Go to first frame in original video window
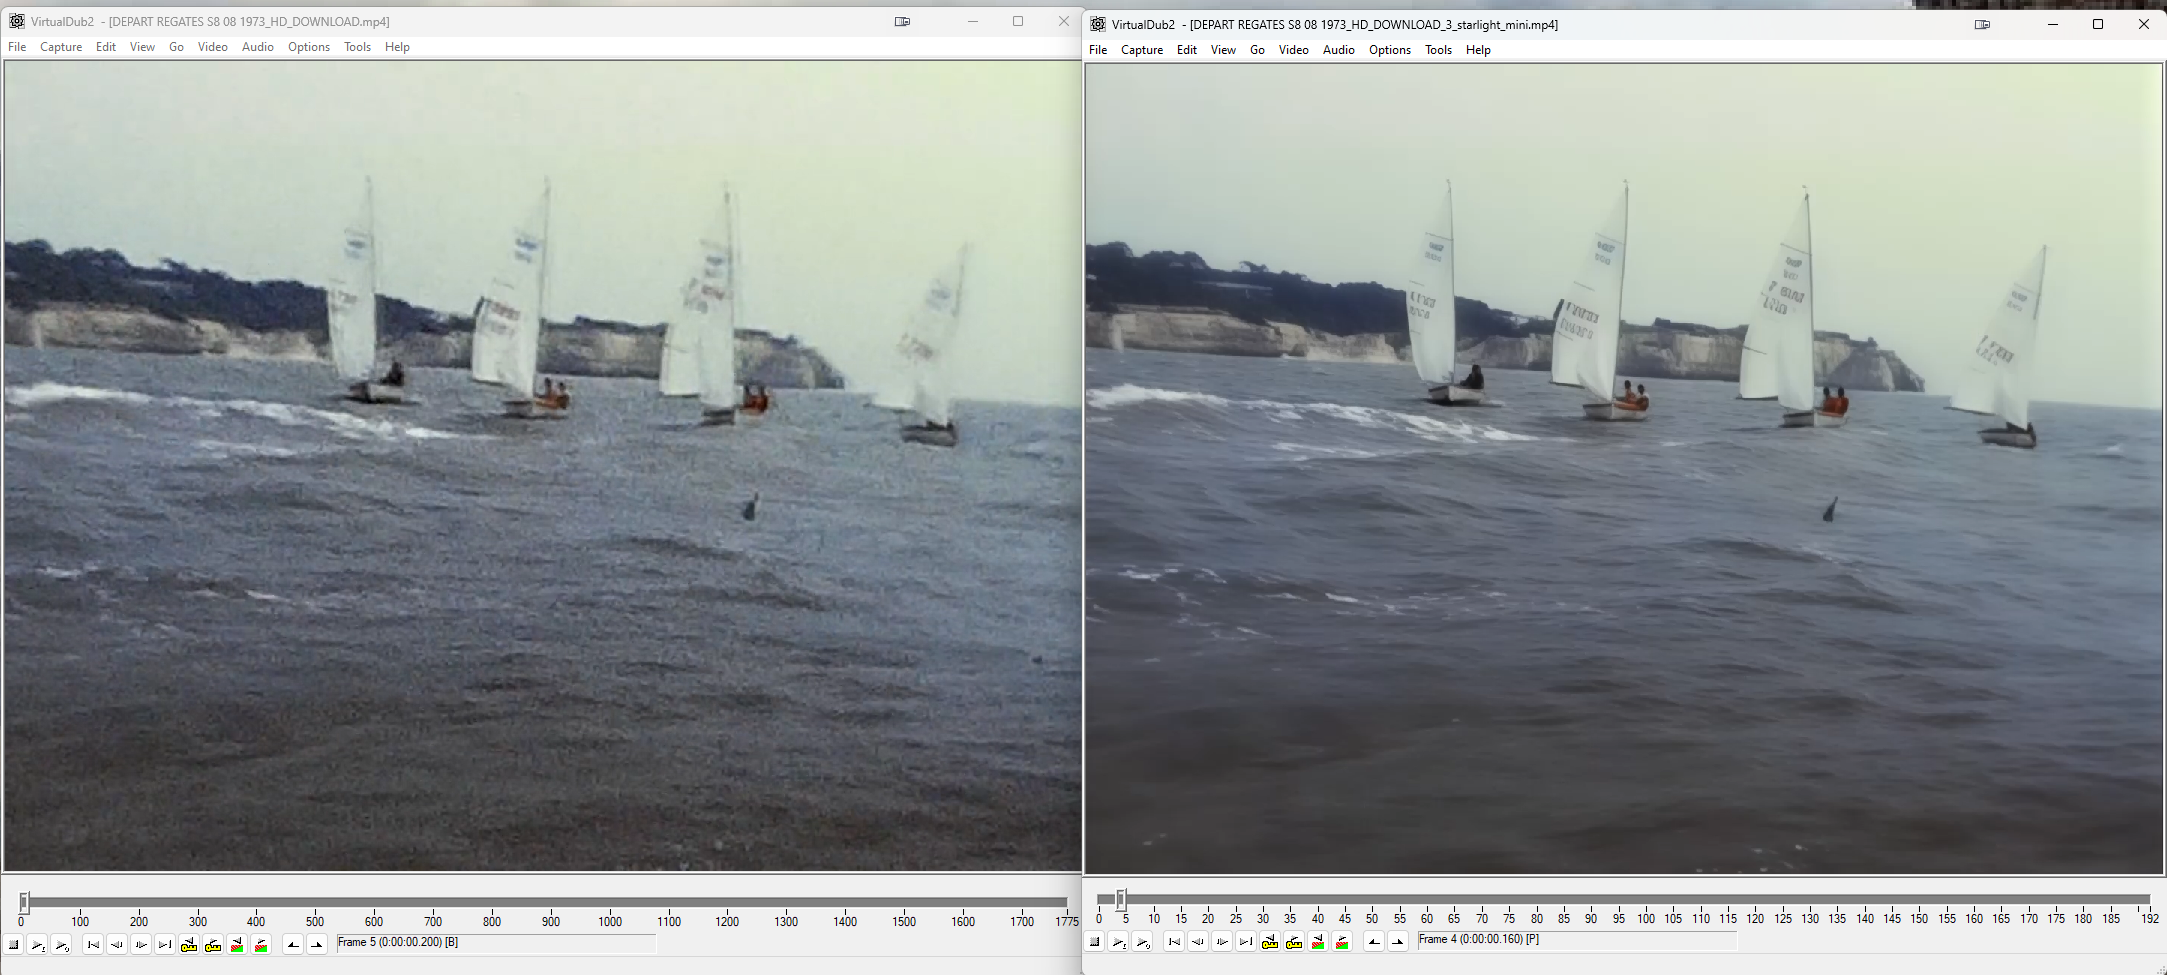Image resolution: width=2167 pixels, height=975 pixels. pyautogui.click(x=93, y=945)
